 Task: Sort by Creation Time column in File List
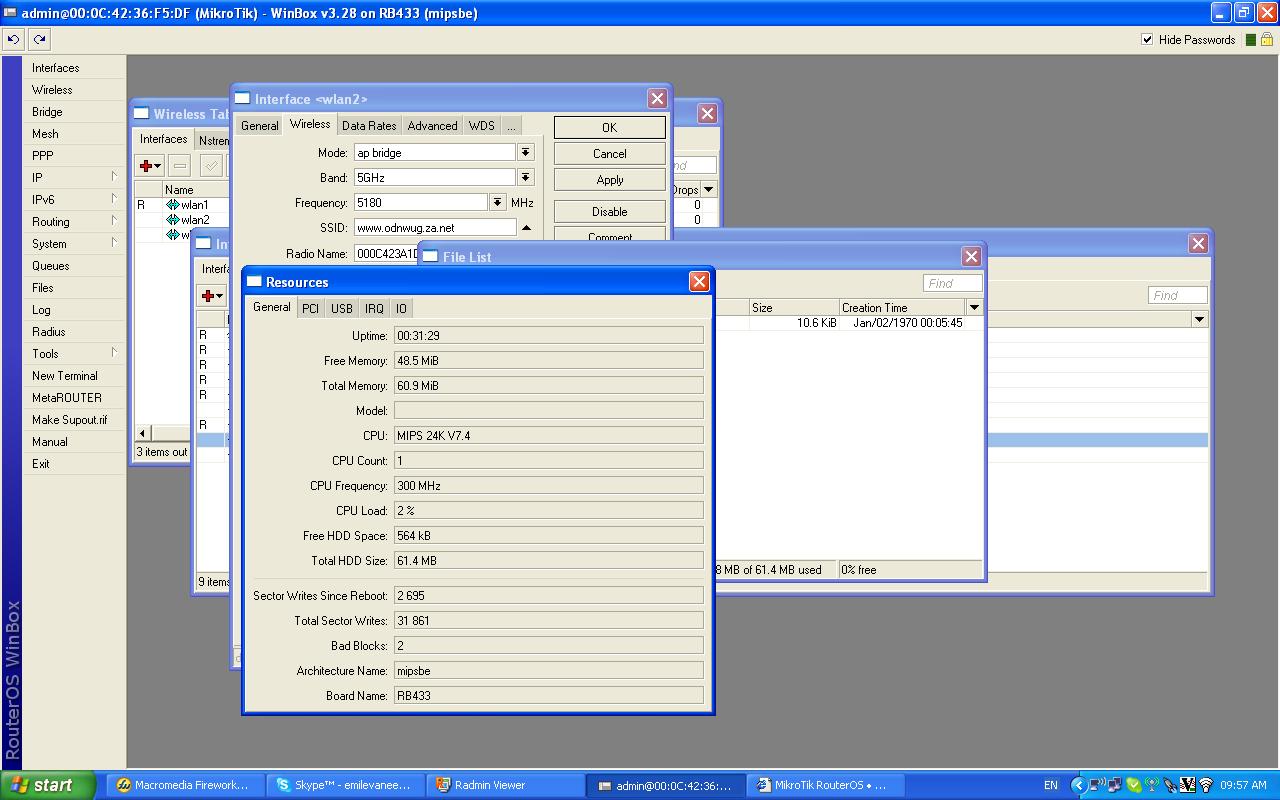[x=902, y=308]
